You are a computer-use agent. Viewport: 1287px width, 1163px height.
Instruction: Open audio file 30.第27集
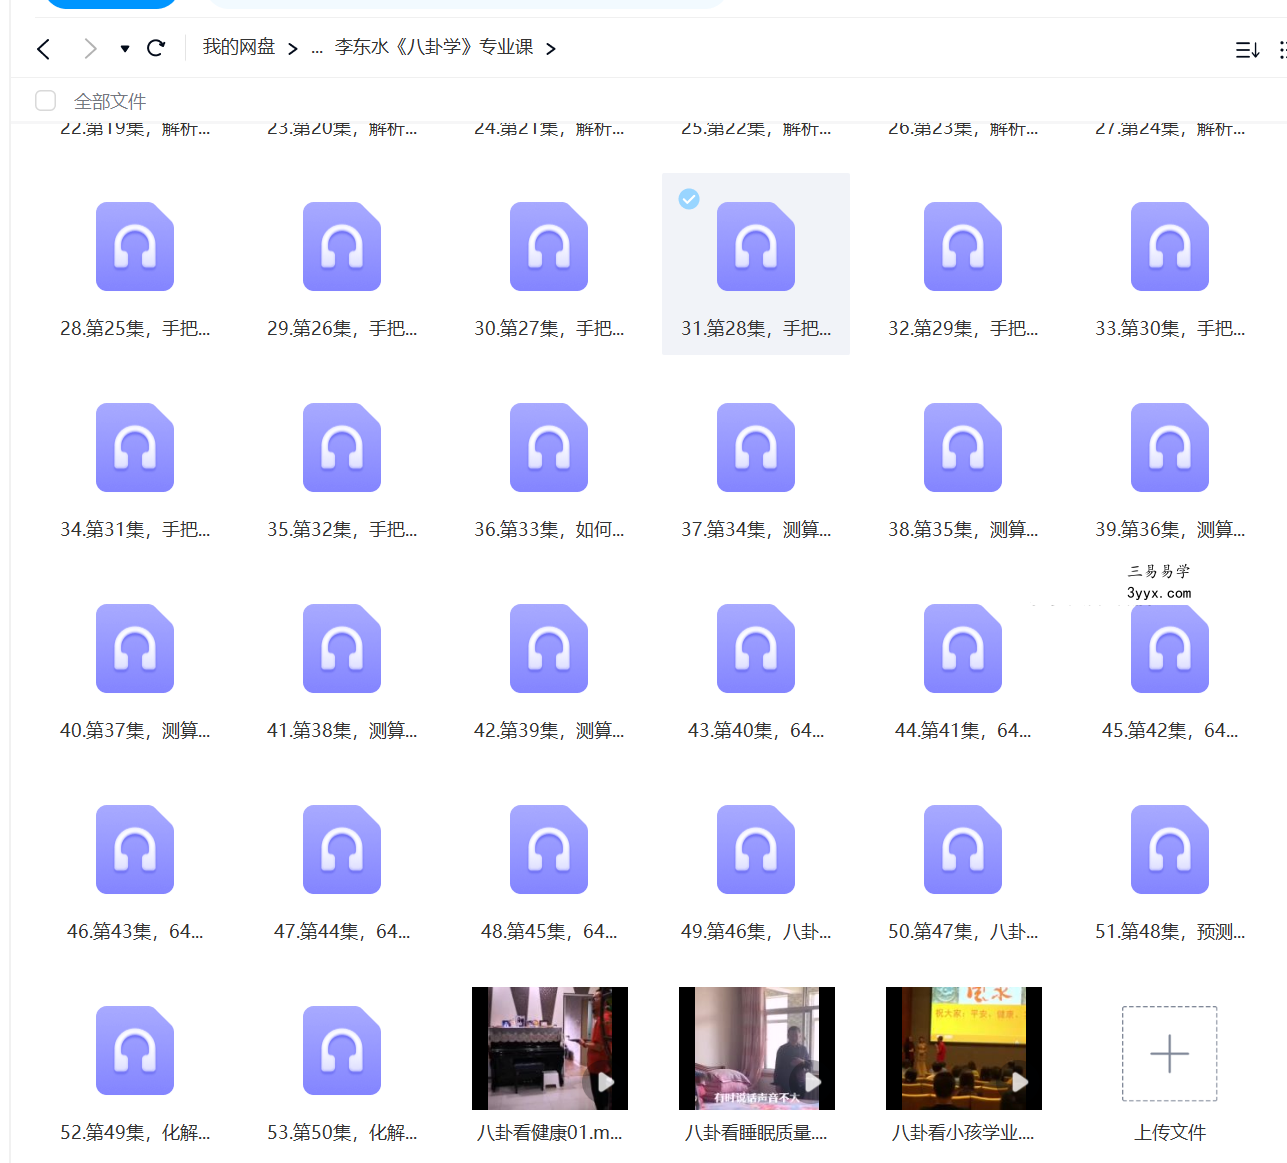[549, 247]
